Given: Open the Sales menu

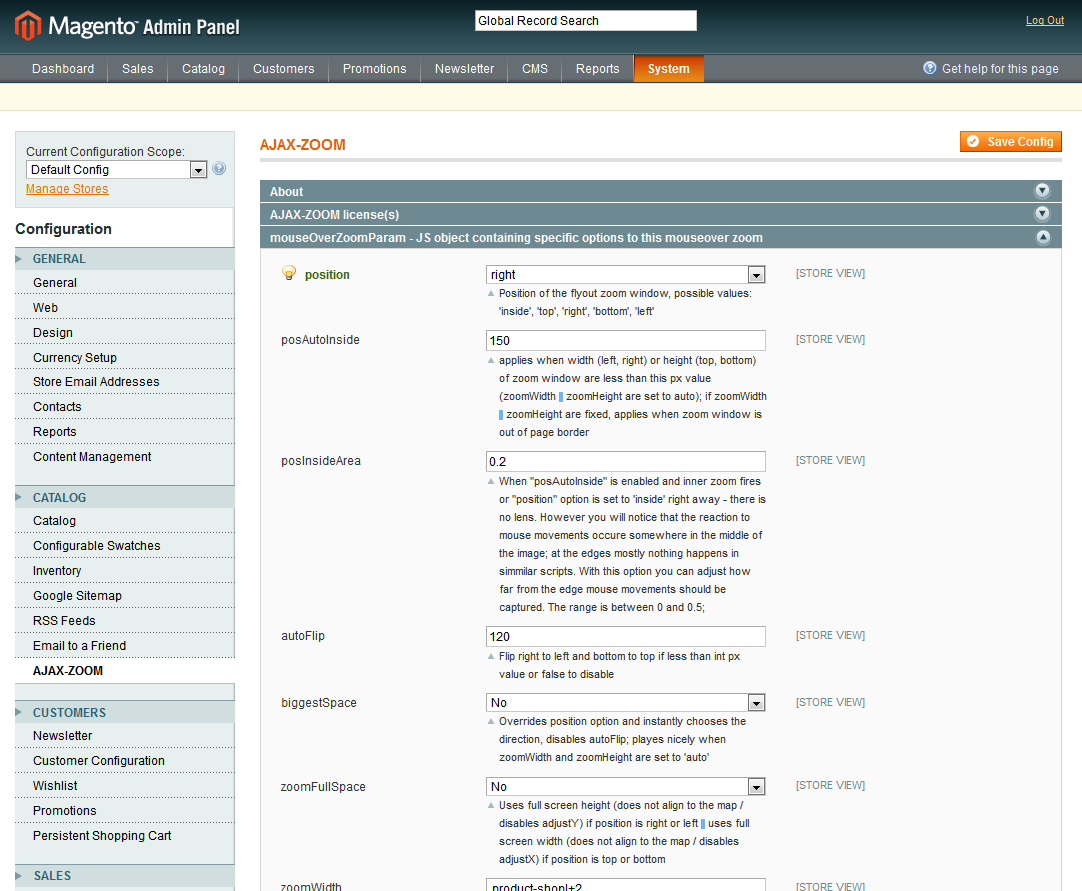Looking at the screenshot, I should click(137, 69).
